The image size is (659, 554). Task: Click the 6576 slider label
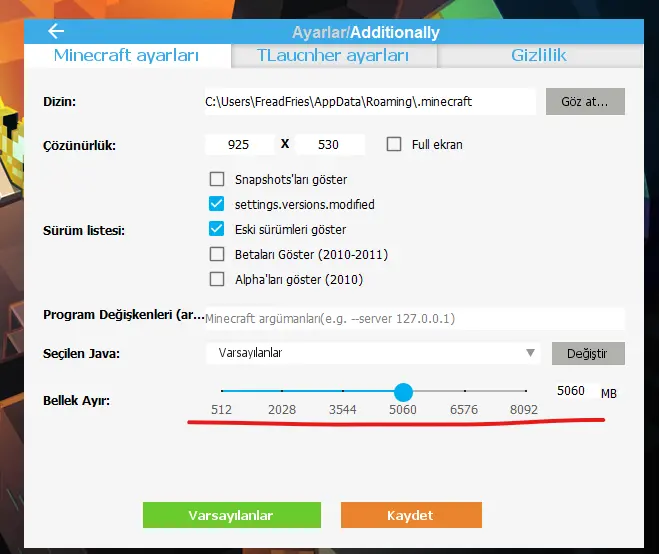(464, 409)
